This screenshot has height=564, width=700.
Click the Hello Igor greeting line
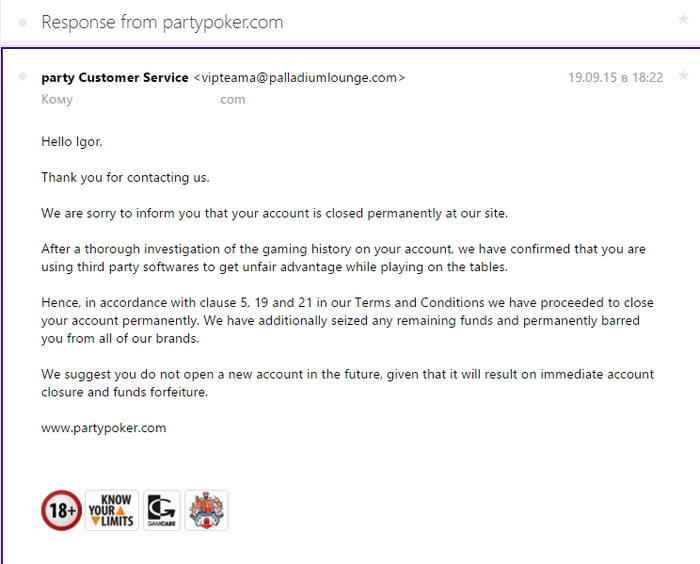[x=72, y=142]
